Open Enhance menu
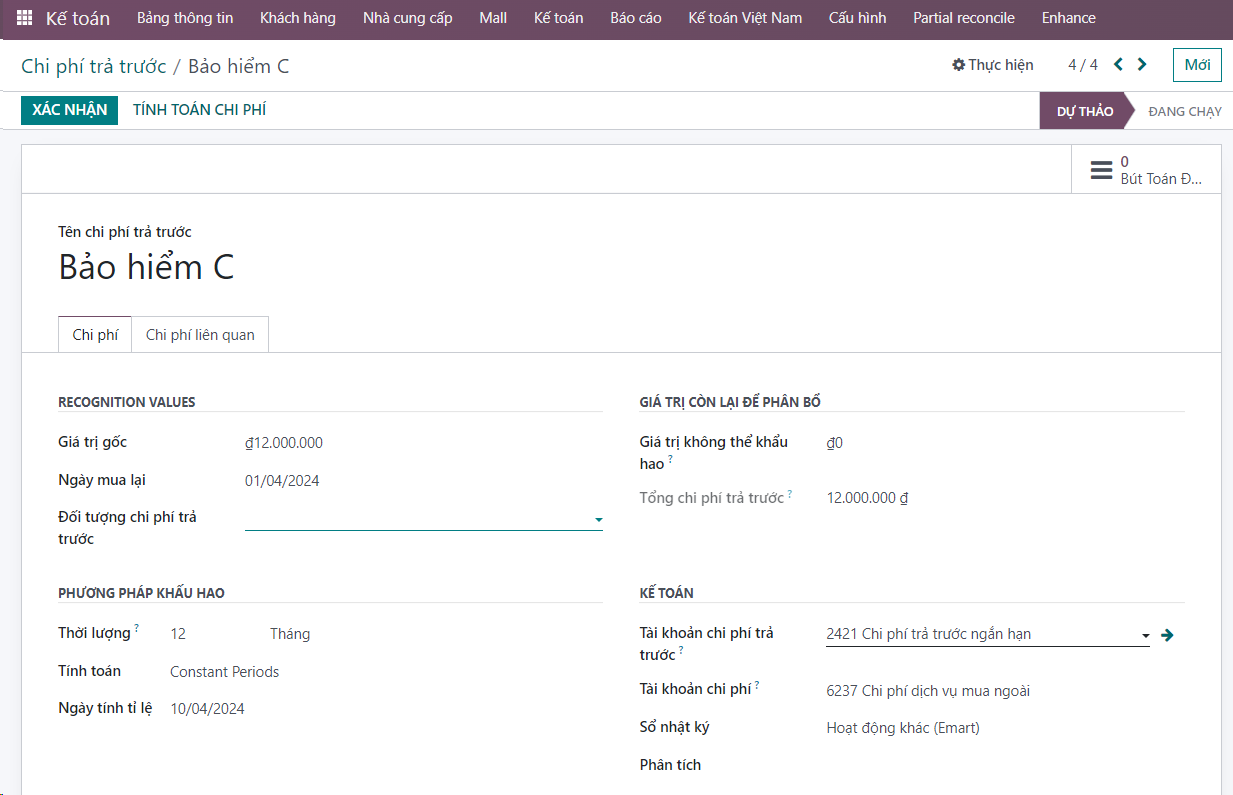This screenshot has width=1233, height=795. [x=1069, y=18]
